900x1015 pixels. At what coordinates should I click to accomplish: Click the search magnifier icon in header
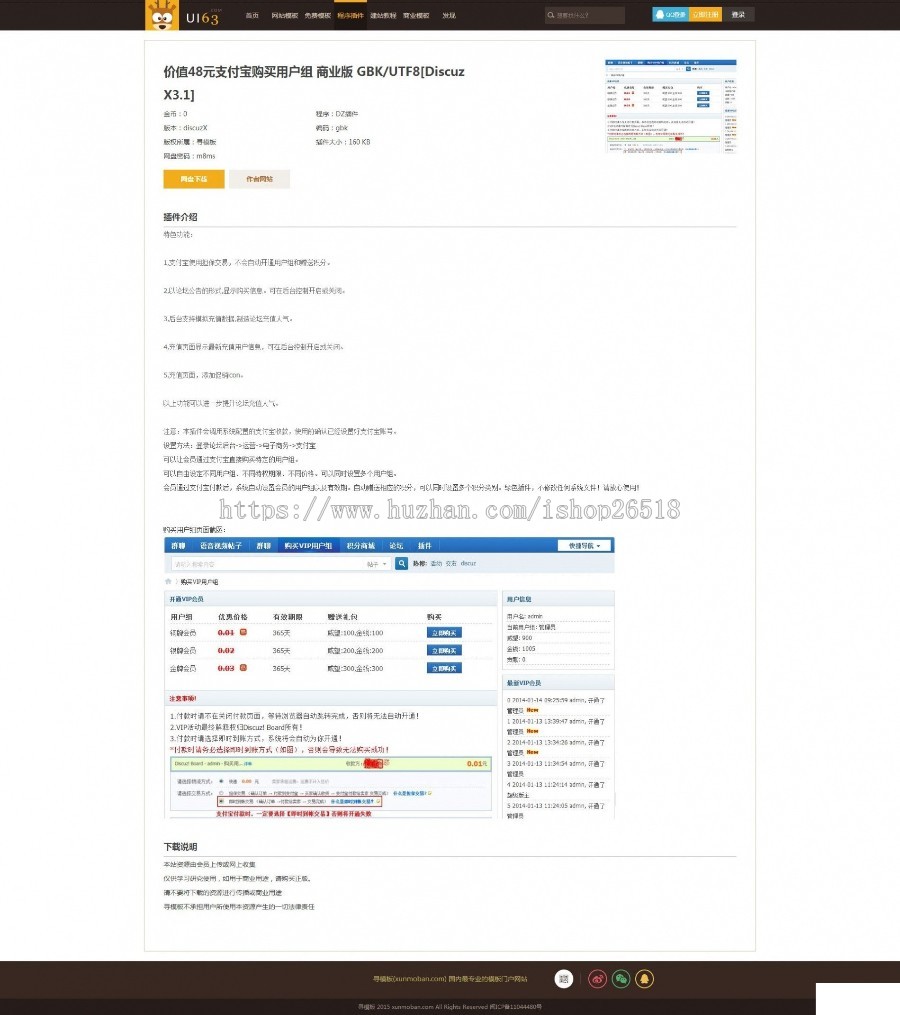(x=550, y=15)
